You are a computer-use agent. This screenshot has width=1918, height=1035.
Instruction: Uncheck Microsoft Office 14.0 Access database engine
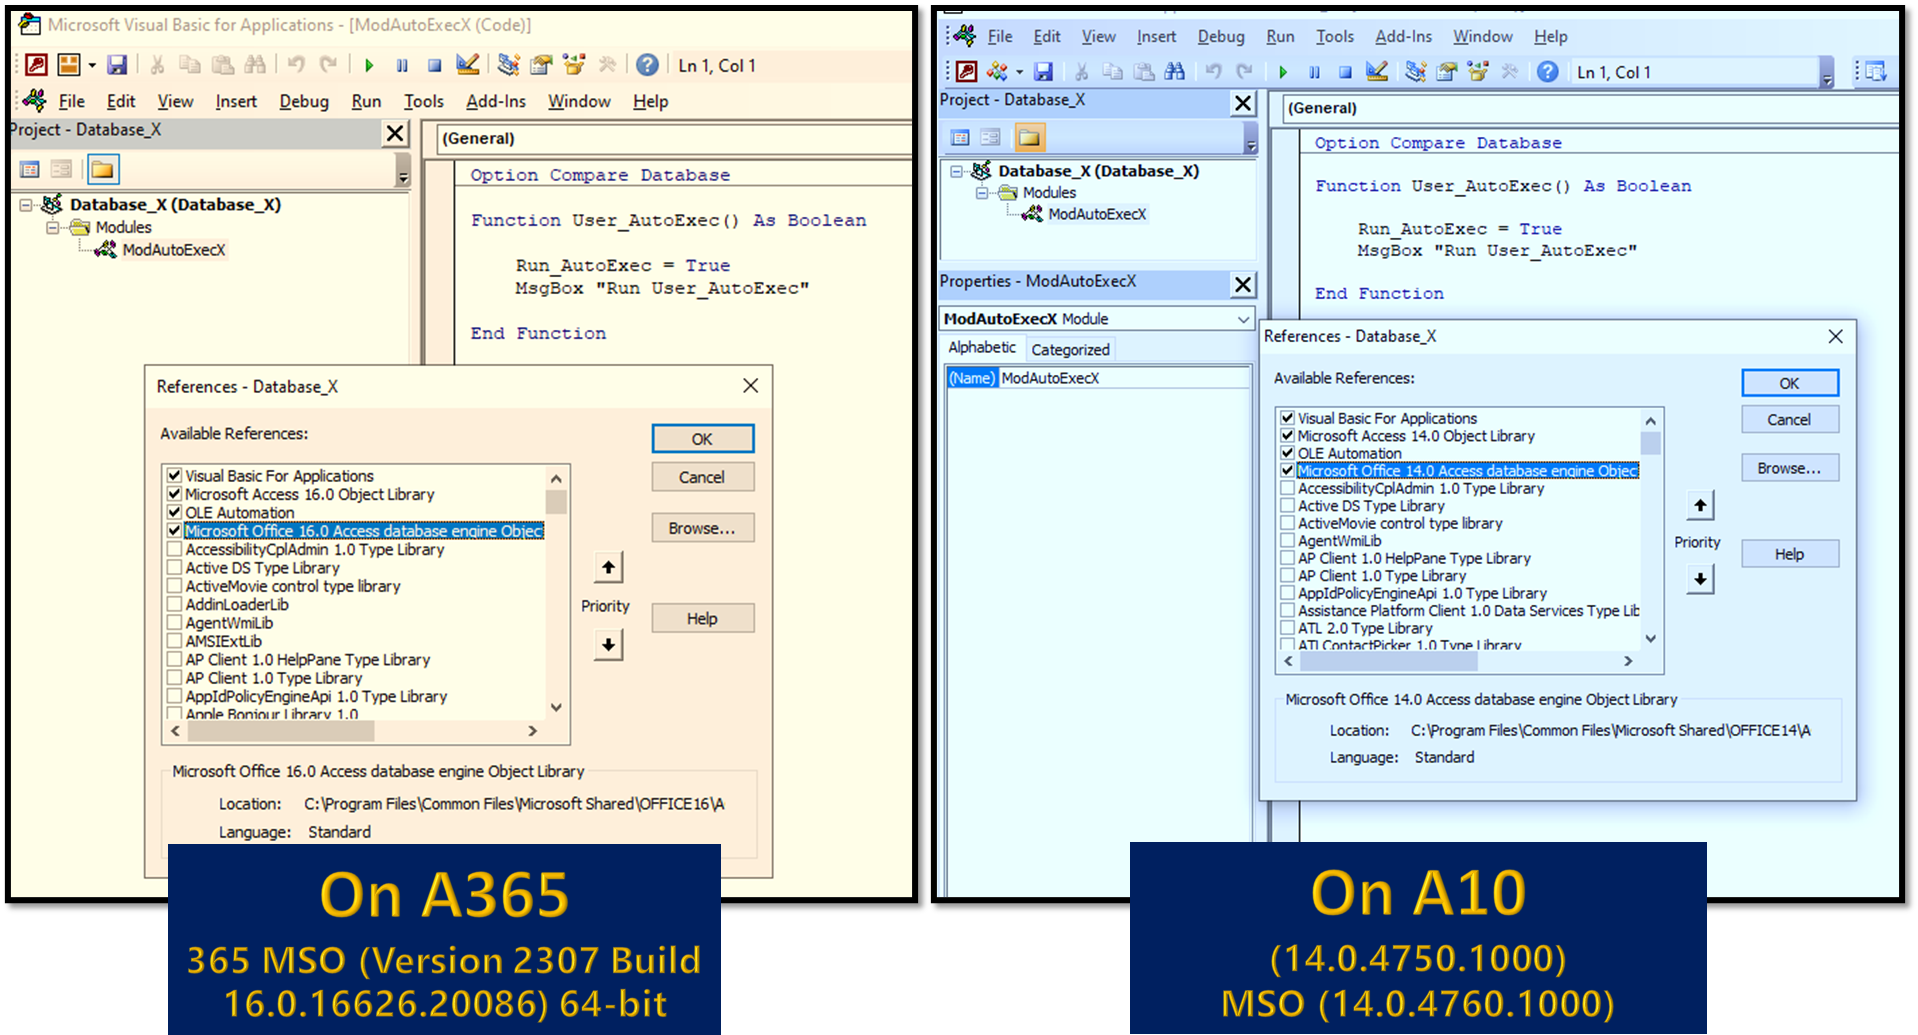click(x=1288, y=471)
